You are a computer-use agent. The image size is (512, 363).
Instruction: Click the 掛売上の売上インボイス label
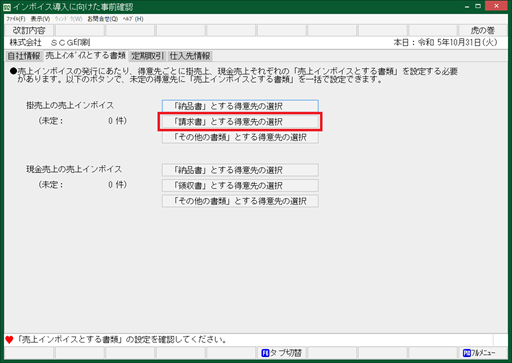(70, 105)
